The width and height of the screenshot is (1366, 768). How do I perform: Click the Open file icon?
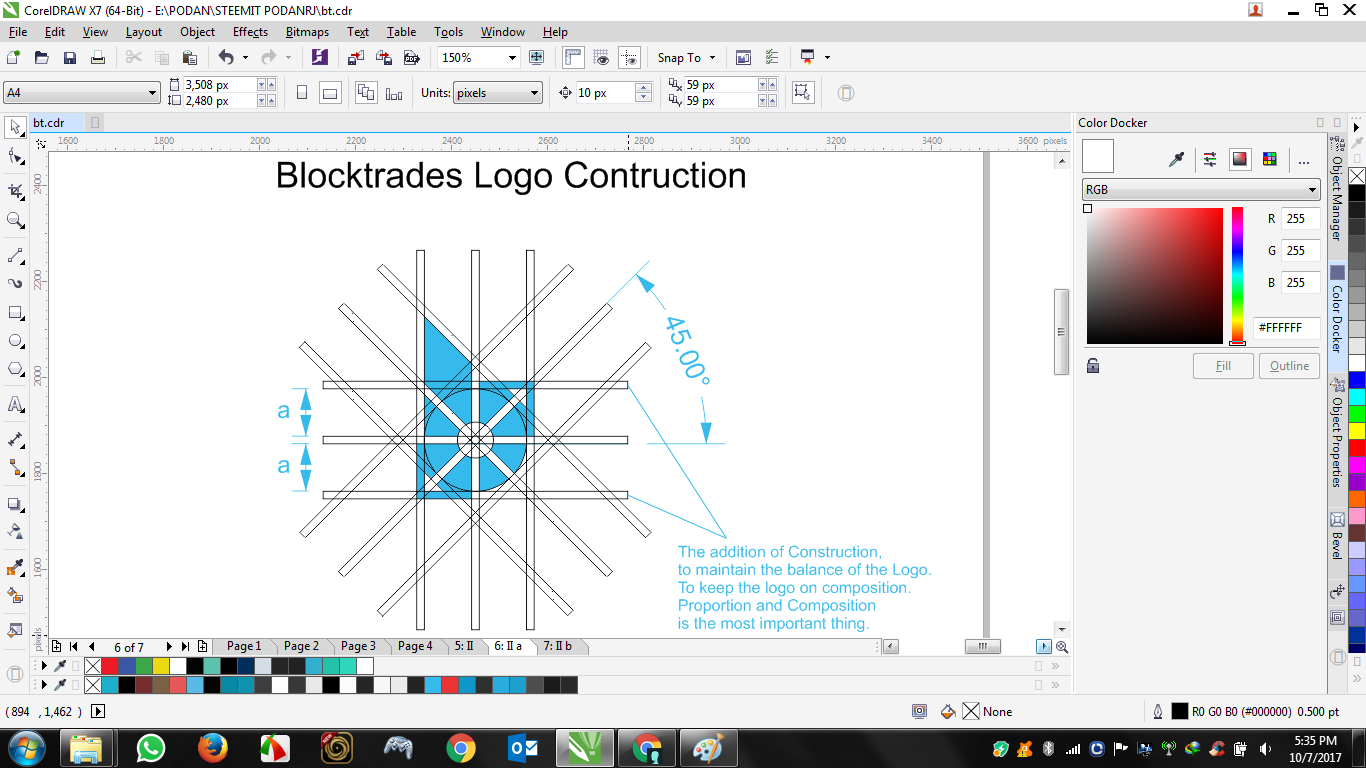pyautogui.click(x=41, y=57)
